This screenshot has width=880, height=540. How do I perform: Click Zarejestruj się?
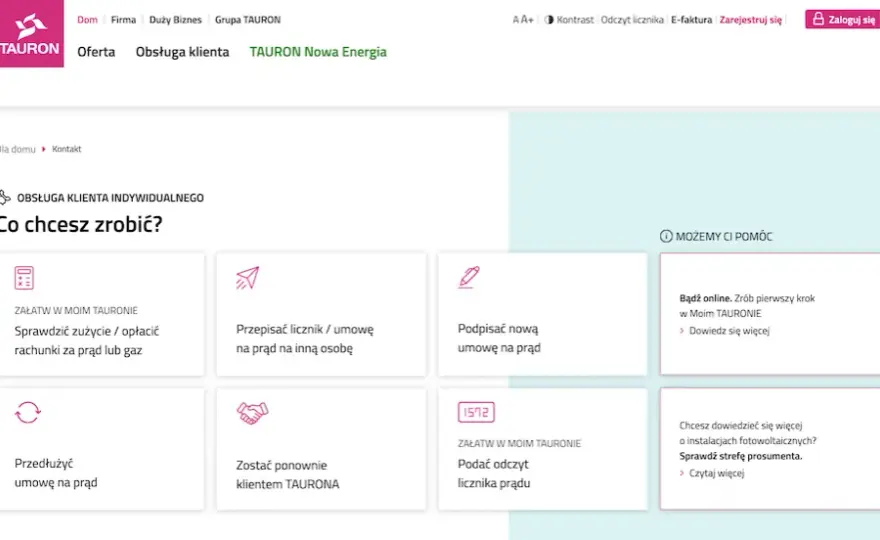(x=751, y=20)
